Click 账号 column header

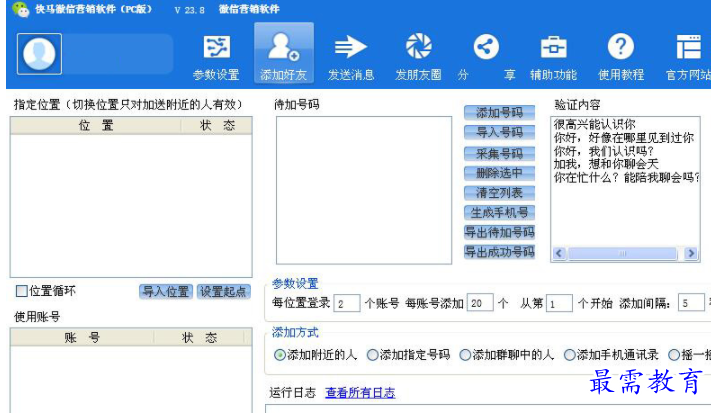[x=82, y=338]
